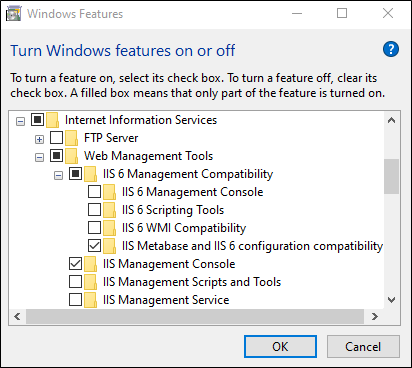412x368 pixels.
Task: Select IIS Metabase and IIS 6 configuration compatibility label
Action: pos(252,246)
